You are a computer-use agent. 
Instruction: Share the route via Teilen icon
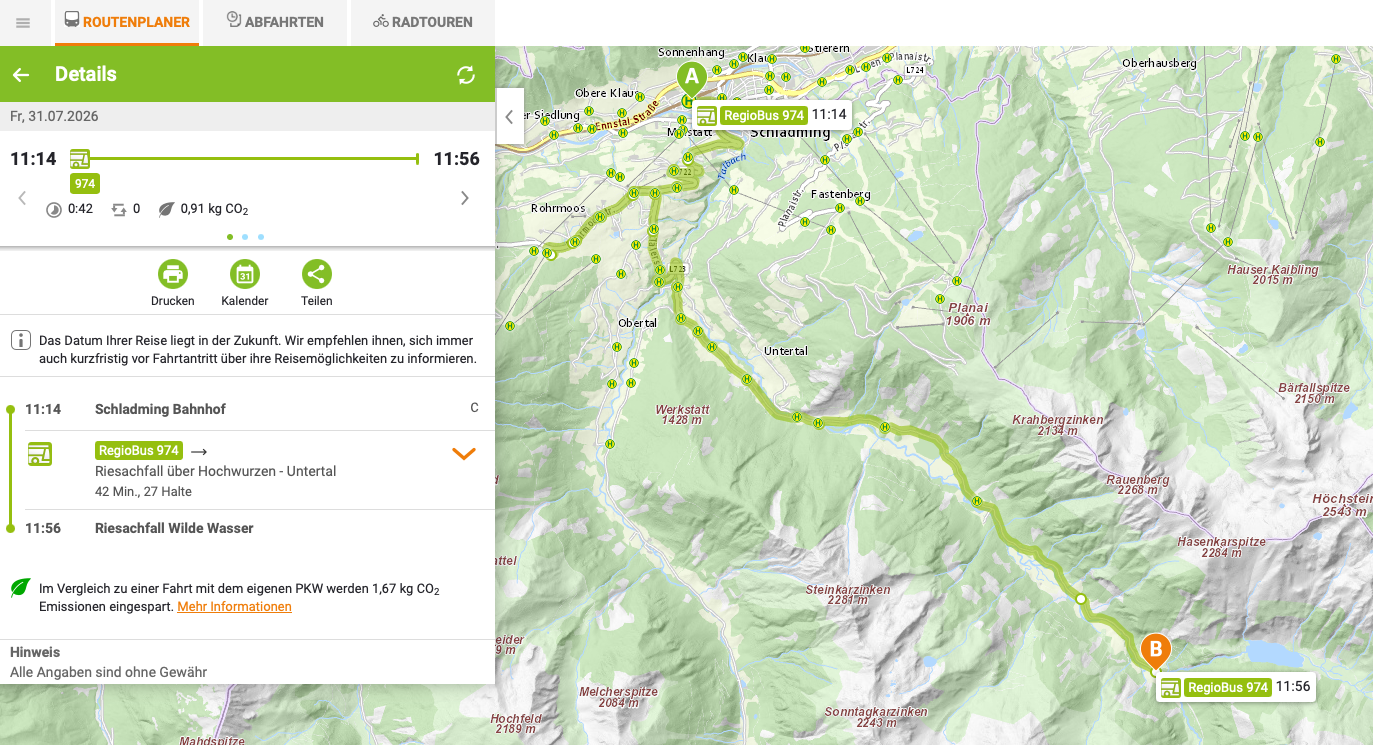(x=317, y=274)
